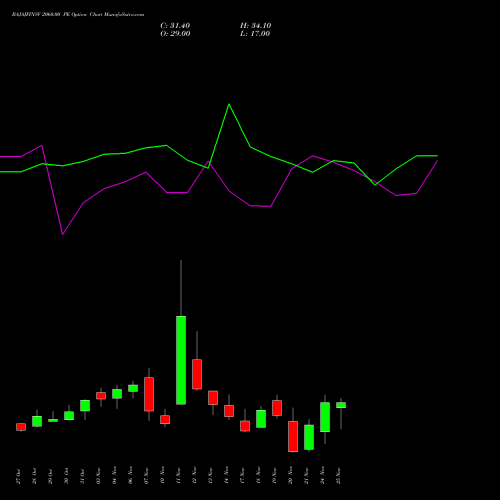
Task: Click the low value 'L: 17.00'
Action: (x=255, y=34)
